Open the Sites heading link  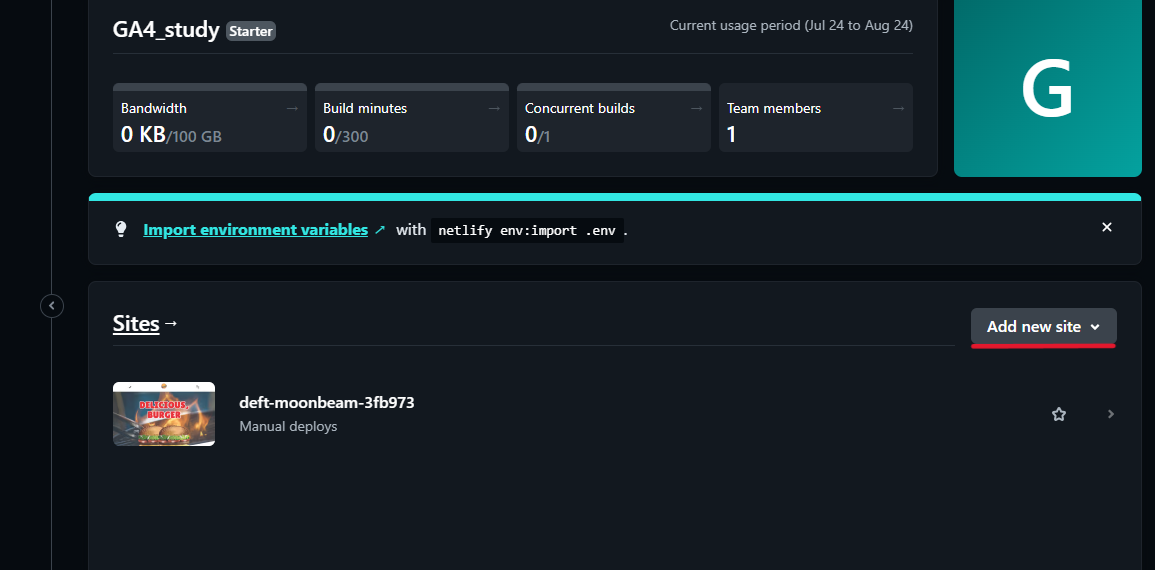(136, 323)
